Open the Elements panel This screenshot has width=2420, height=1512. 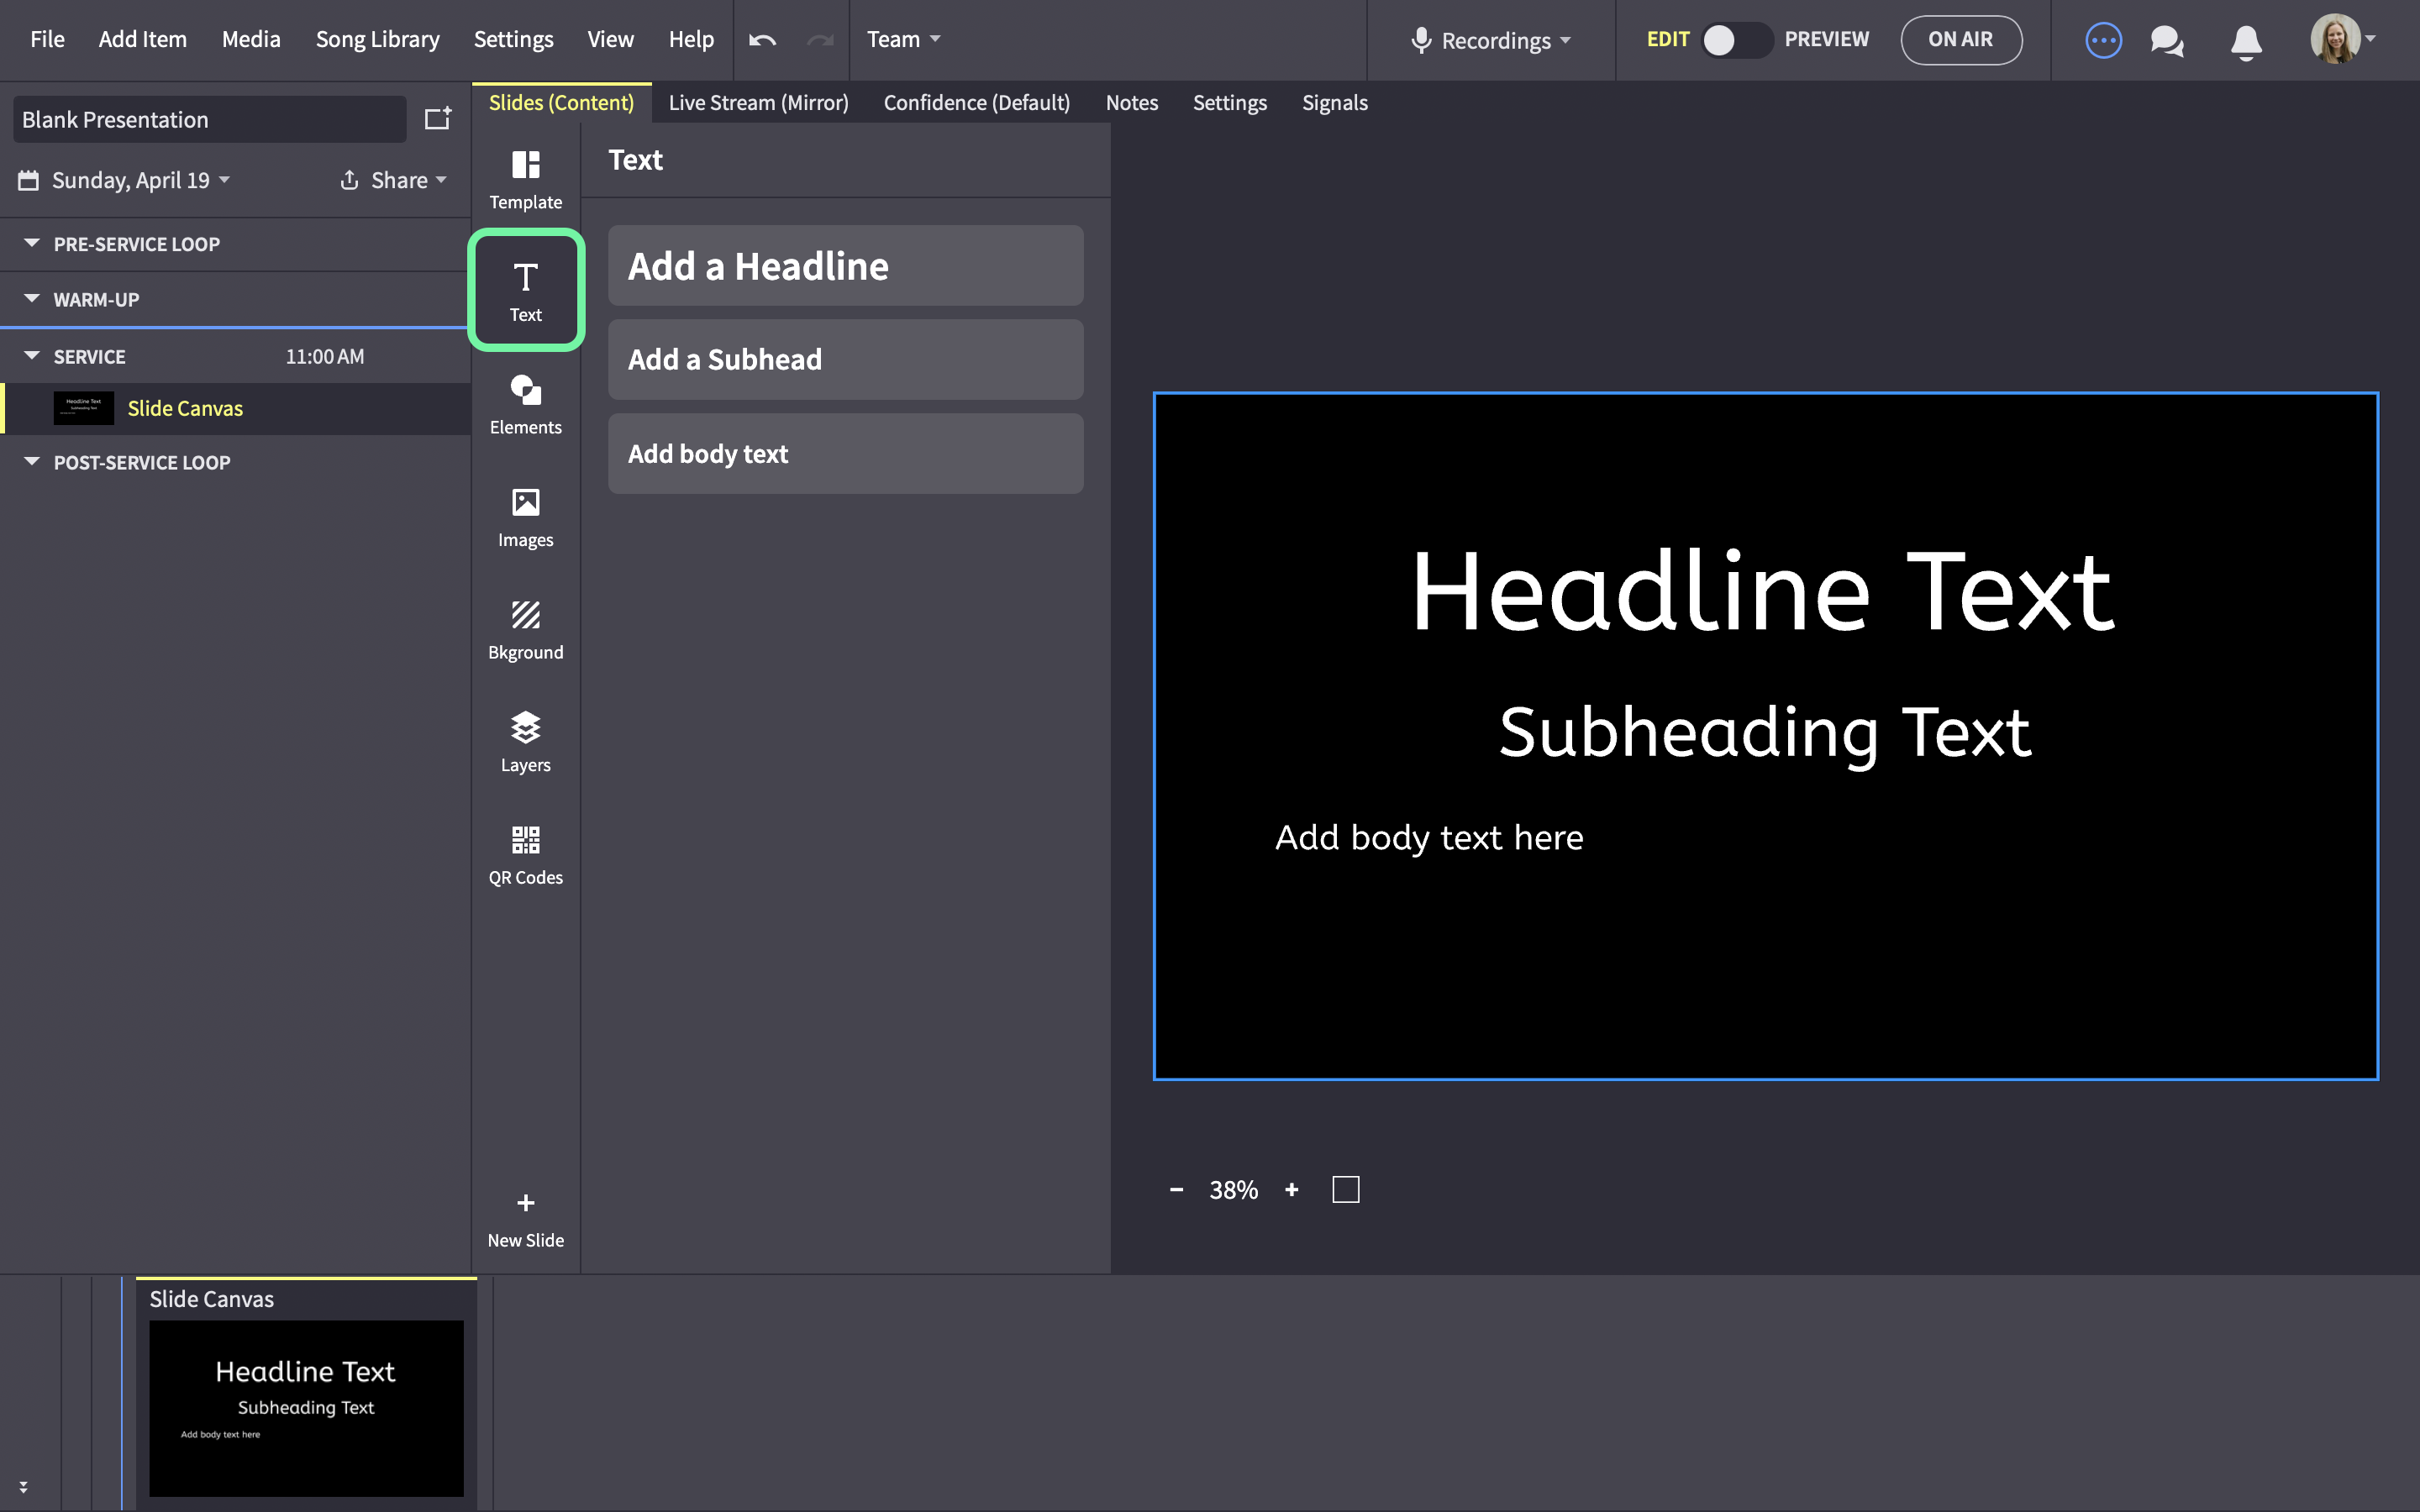[525, 405]
